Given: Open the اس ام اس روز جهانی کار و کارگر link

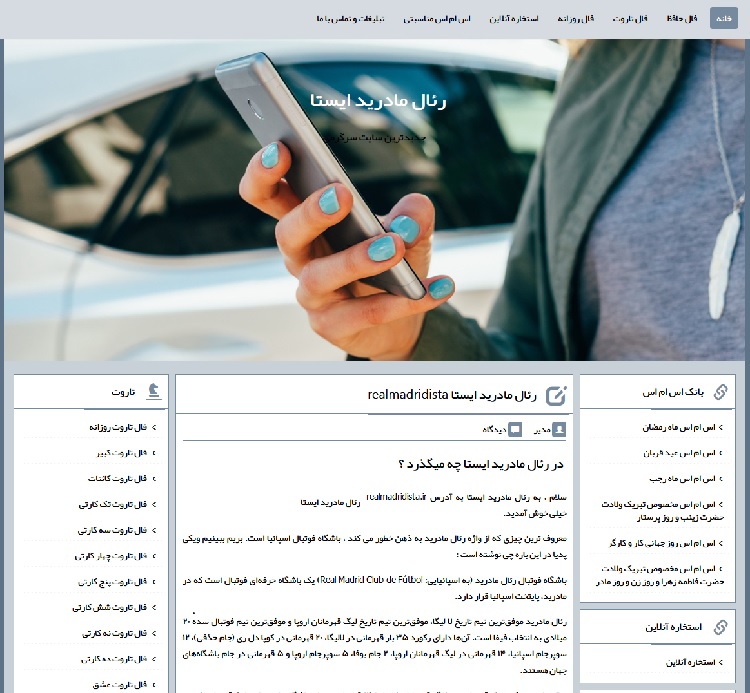Looking at the screenshot, I should 662,543.
